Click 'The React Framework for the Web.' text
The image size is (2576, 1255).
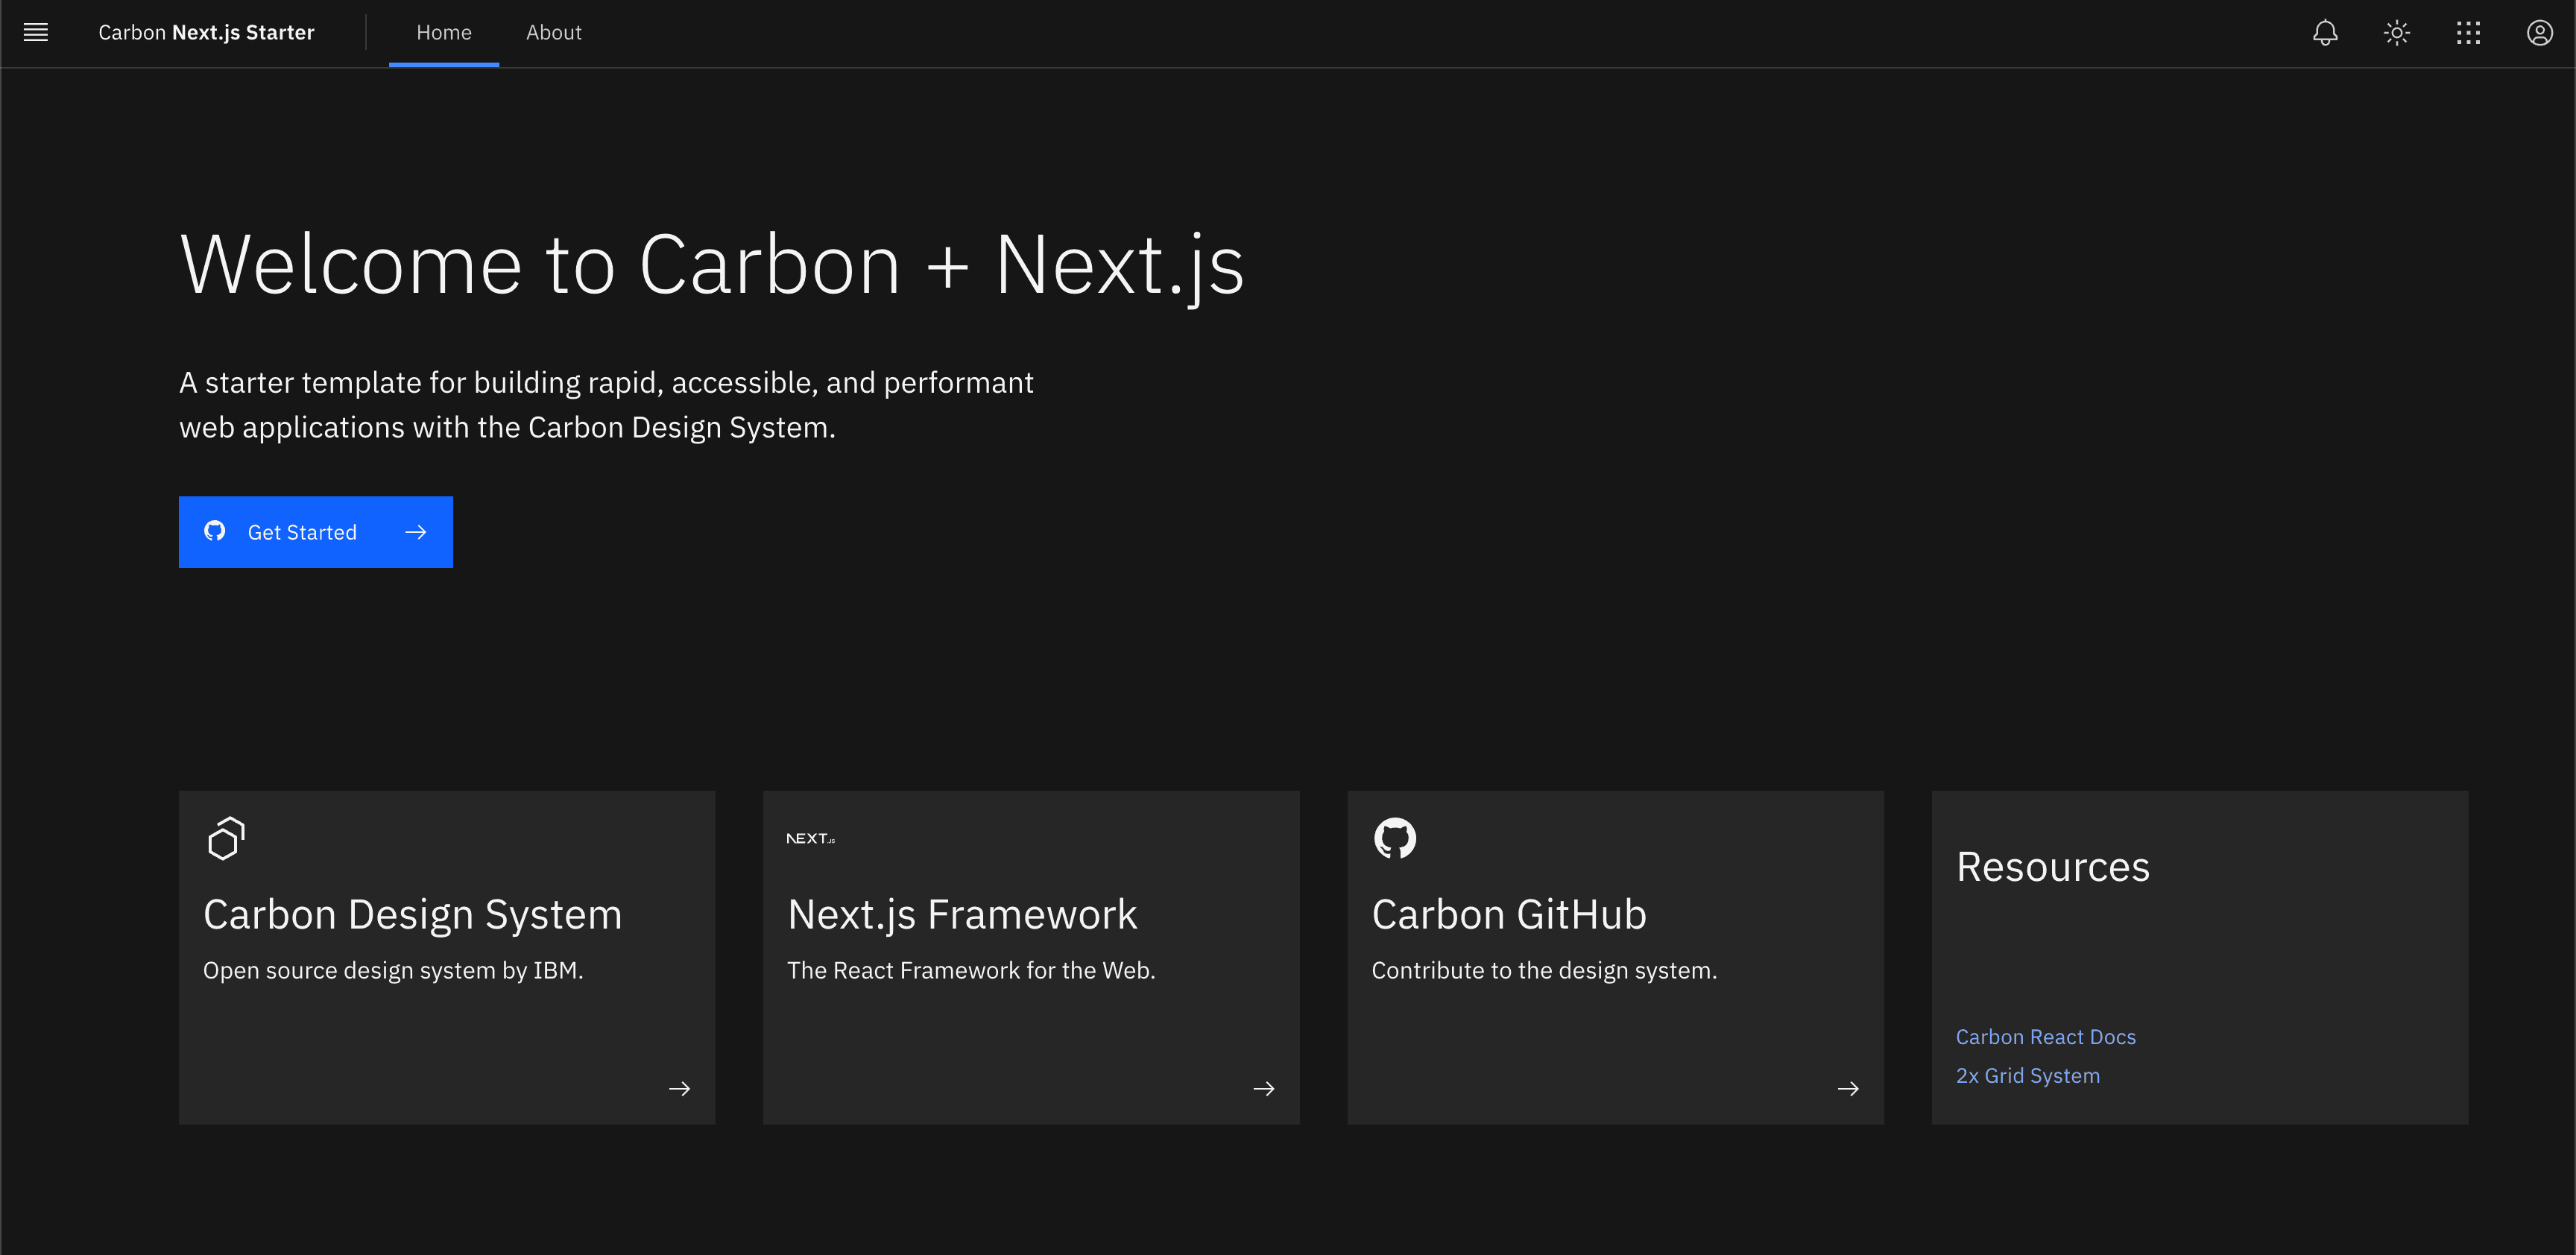coord(971,971)
